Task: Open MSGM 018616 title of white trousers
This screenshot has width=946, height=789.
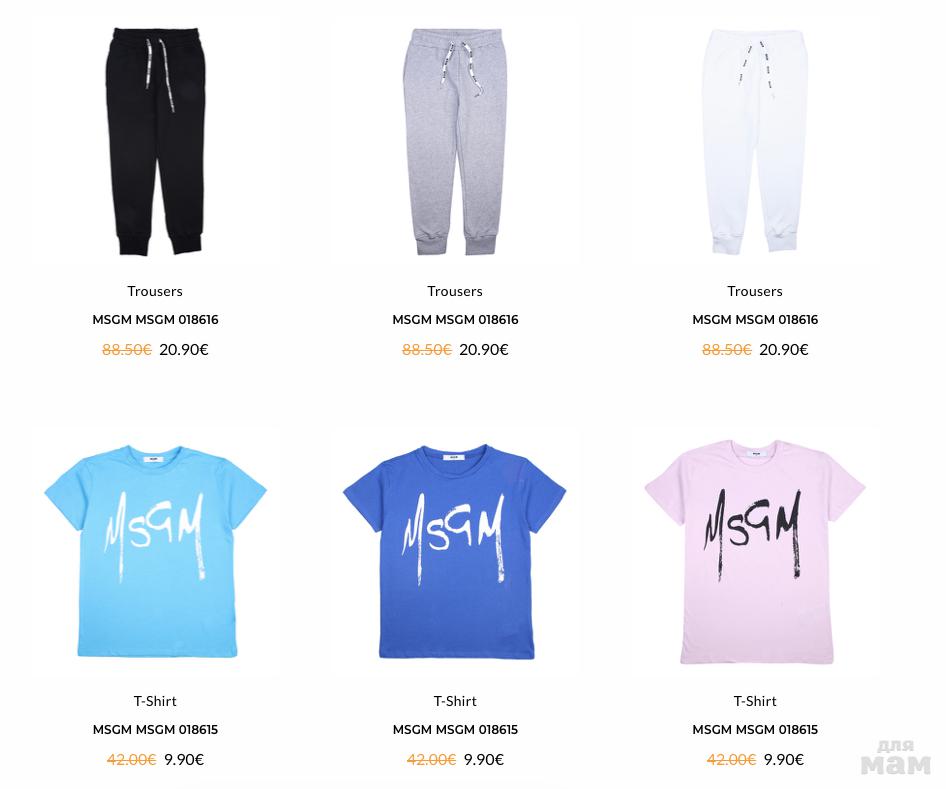Action: (x=755, y=320)
